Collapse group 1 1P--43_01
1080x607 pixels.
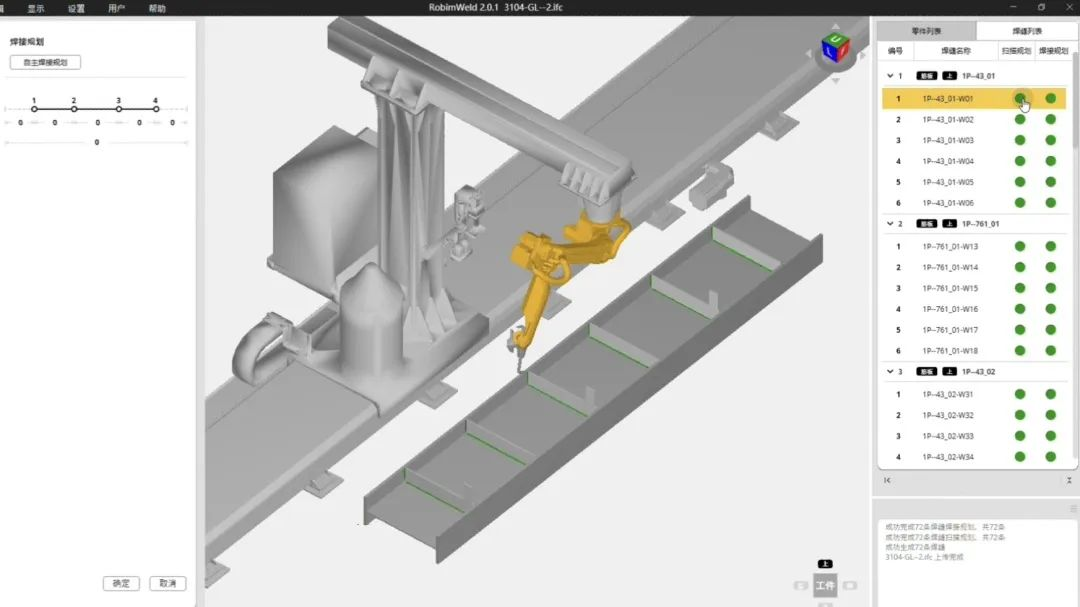tap(890, 76)
